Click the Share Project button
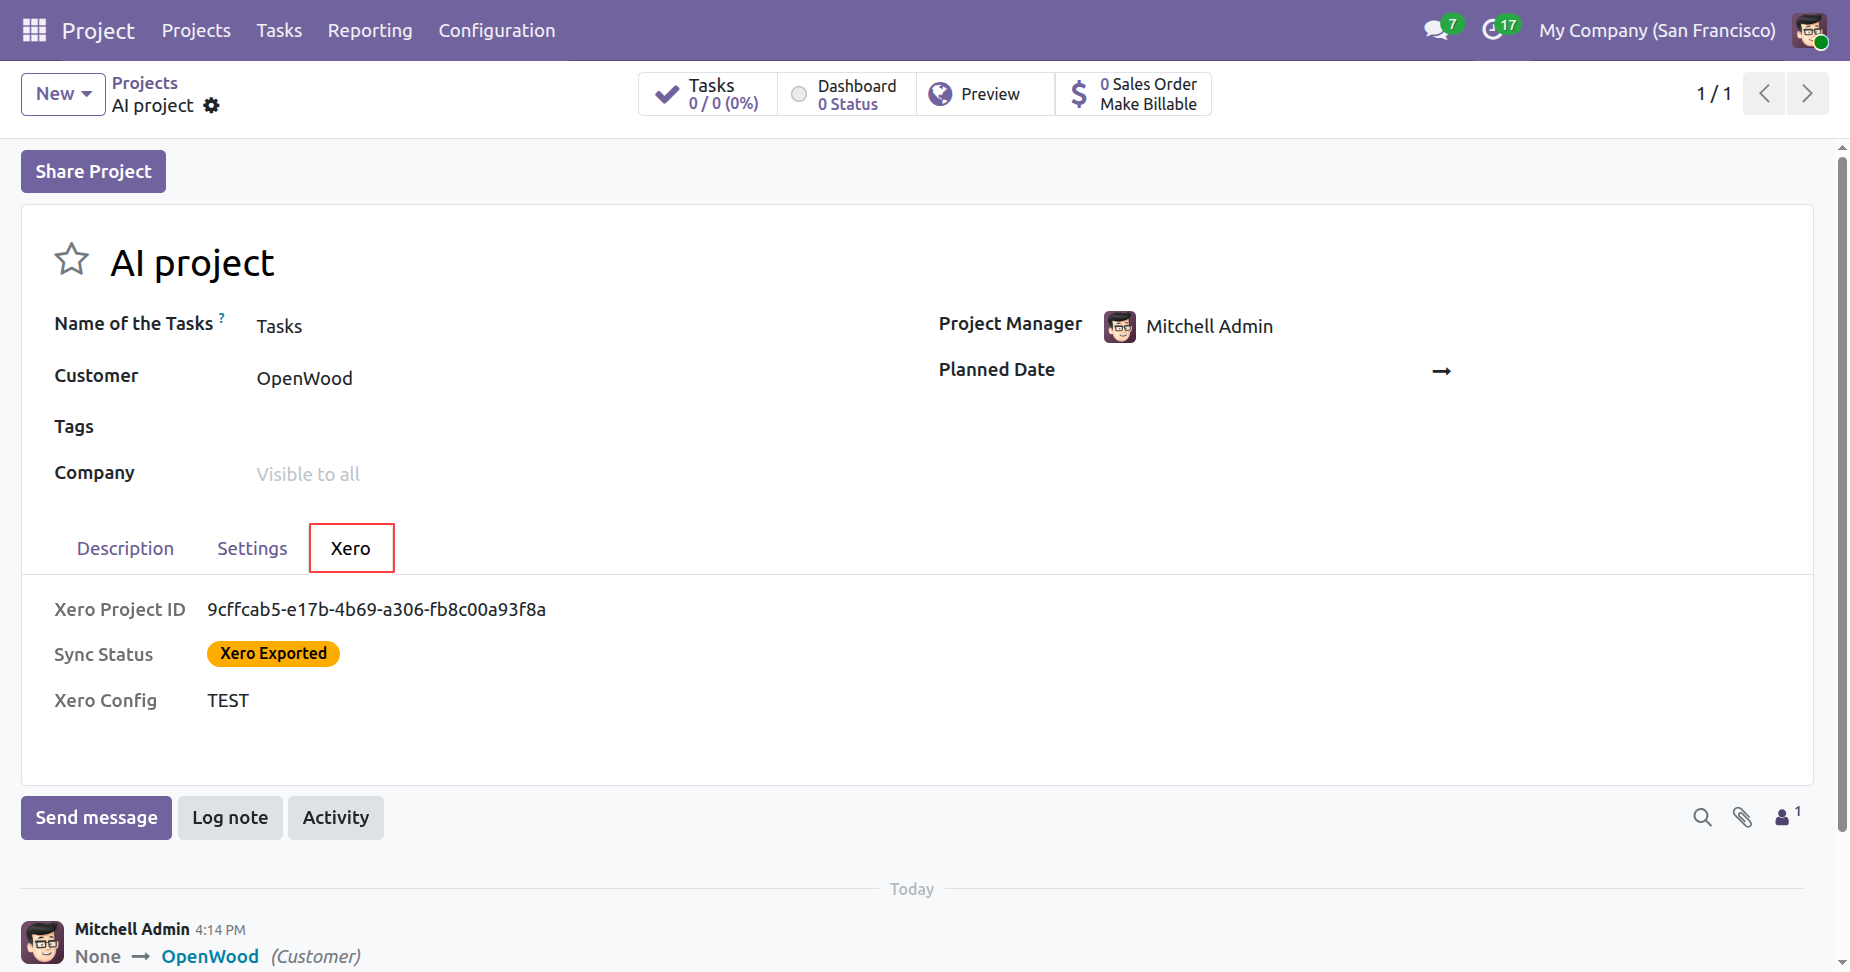This screenshot has height=972, width=1850. tap(93, 171)
